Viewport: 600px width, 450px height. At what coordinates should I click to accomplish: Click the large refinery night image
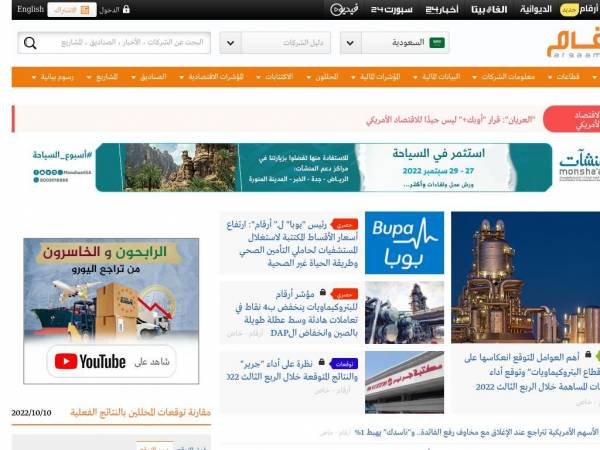point(525,277)
